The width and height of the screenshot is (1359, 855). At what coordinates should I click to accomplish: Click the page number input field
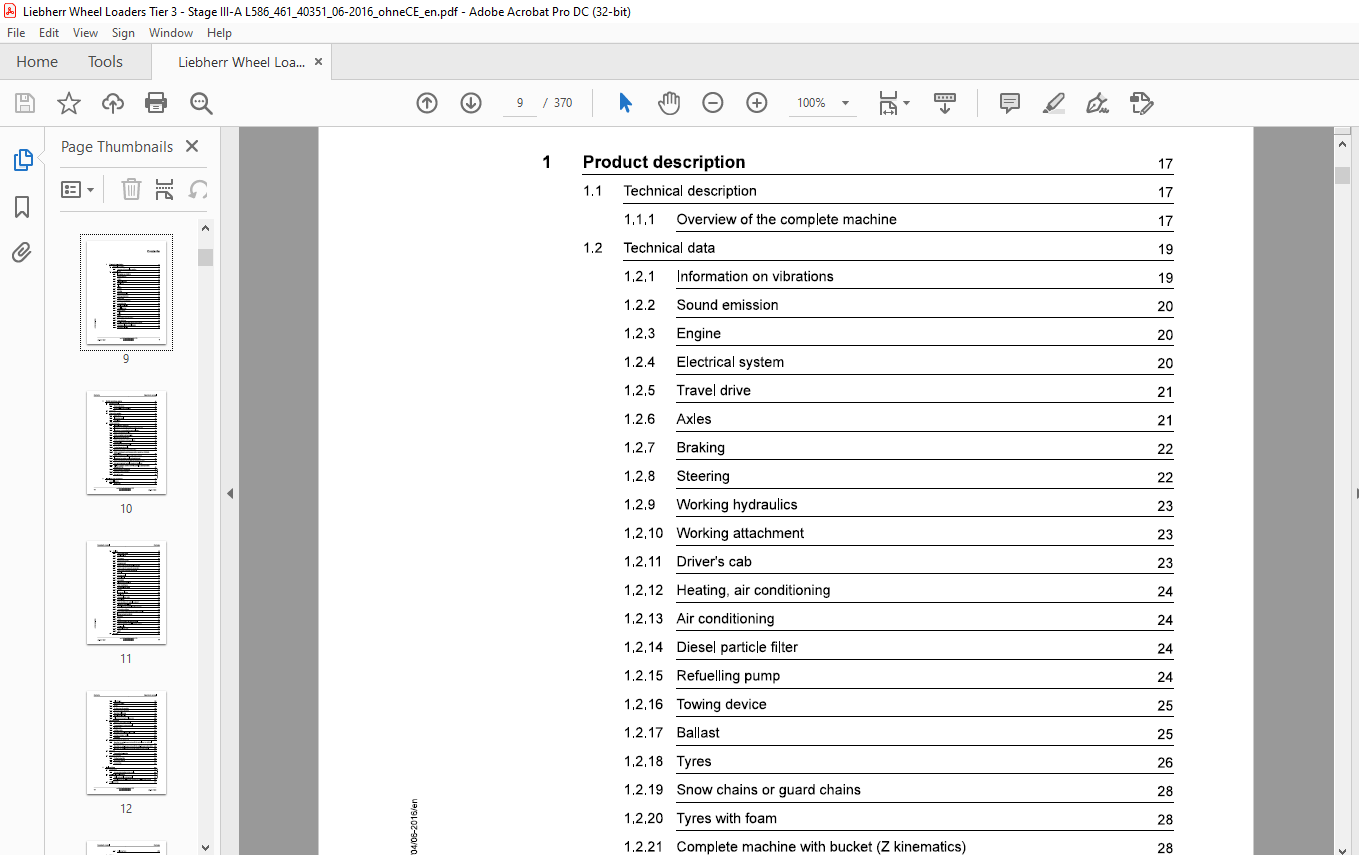(520, 103)
